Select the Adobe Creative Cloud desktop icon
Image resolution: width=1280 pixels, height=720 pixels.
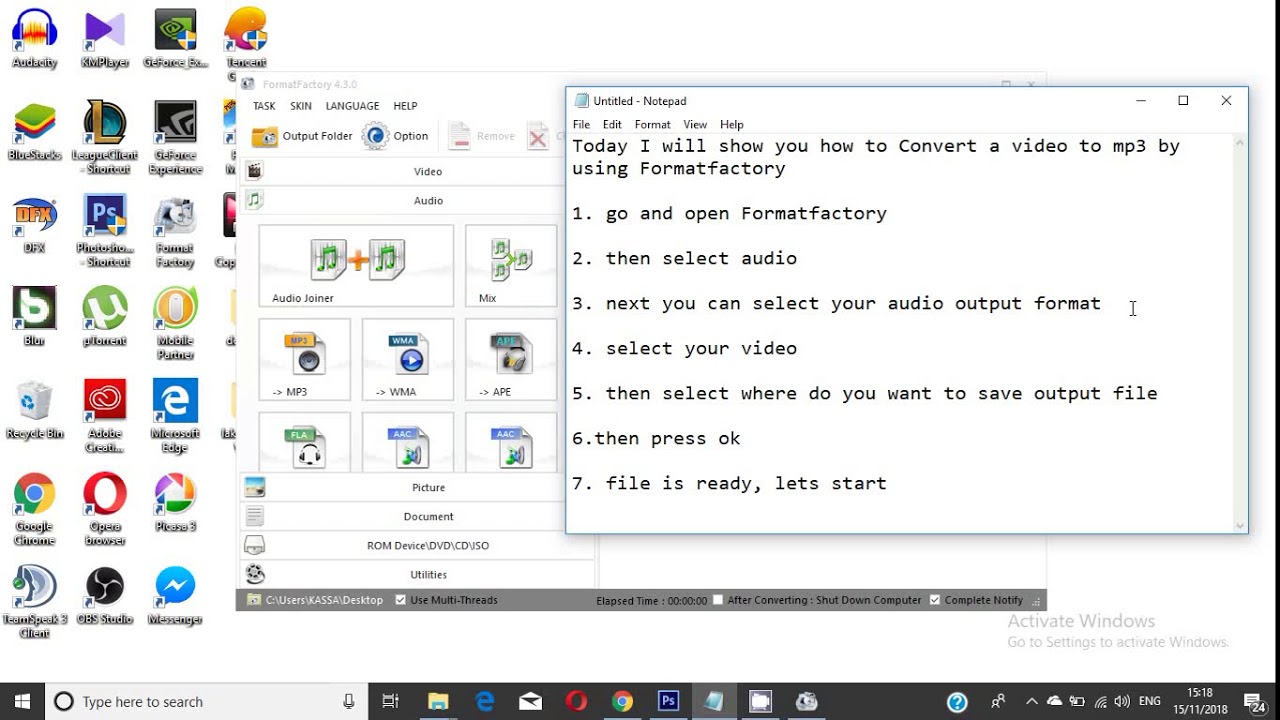[105, 417]
